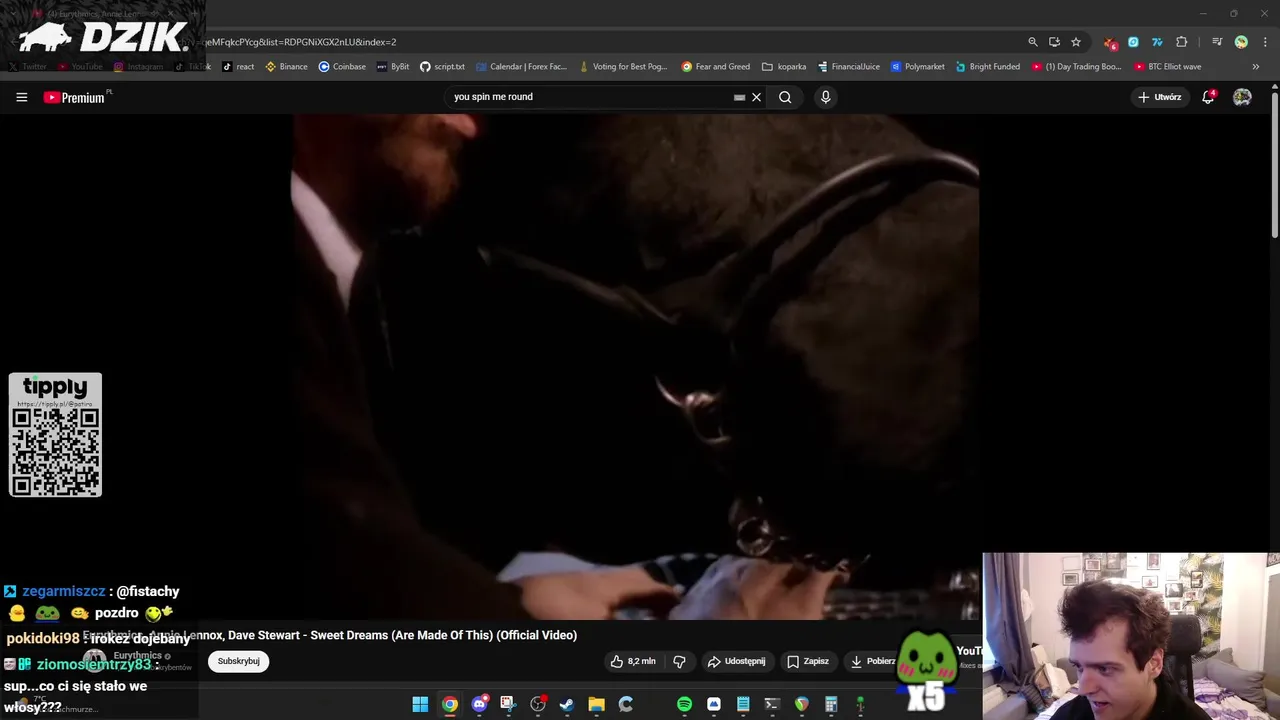Focus the YouTube search field
Viewport: 1280px width, 720px height.
[x=590, y=97]
